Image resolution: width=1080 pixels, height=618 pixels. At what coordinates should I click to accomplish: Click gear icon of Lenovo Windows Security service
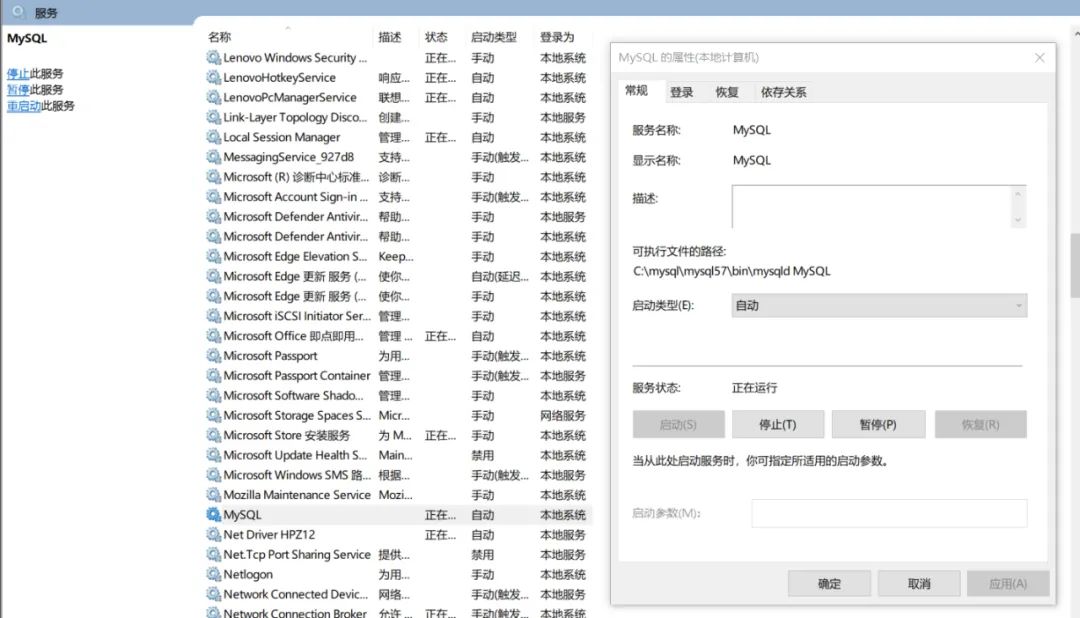pyautogui.click(x=214, y=58)
